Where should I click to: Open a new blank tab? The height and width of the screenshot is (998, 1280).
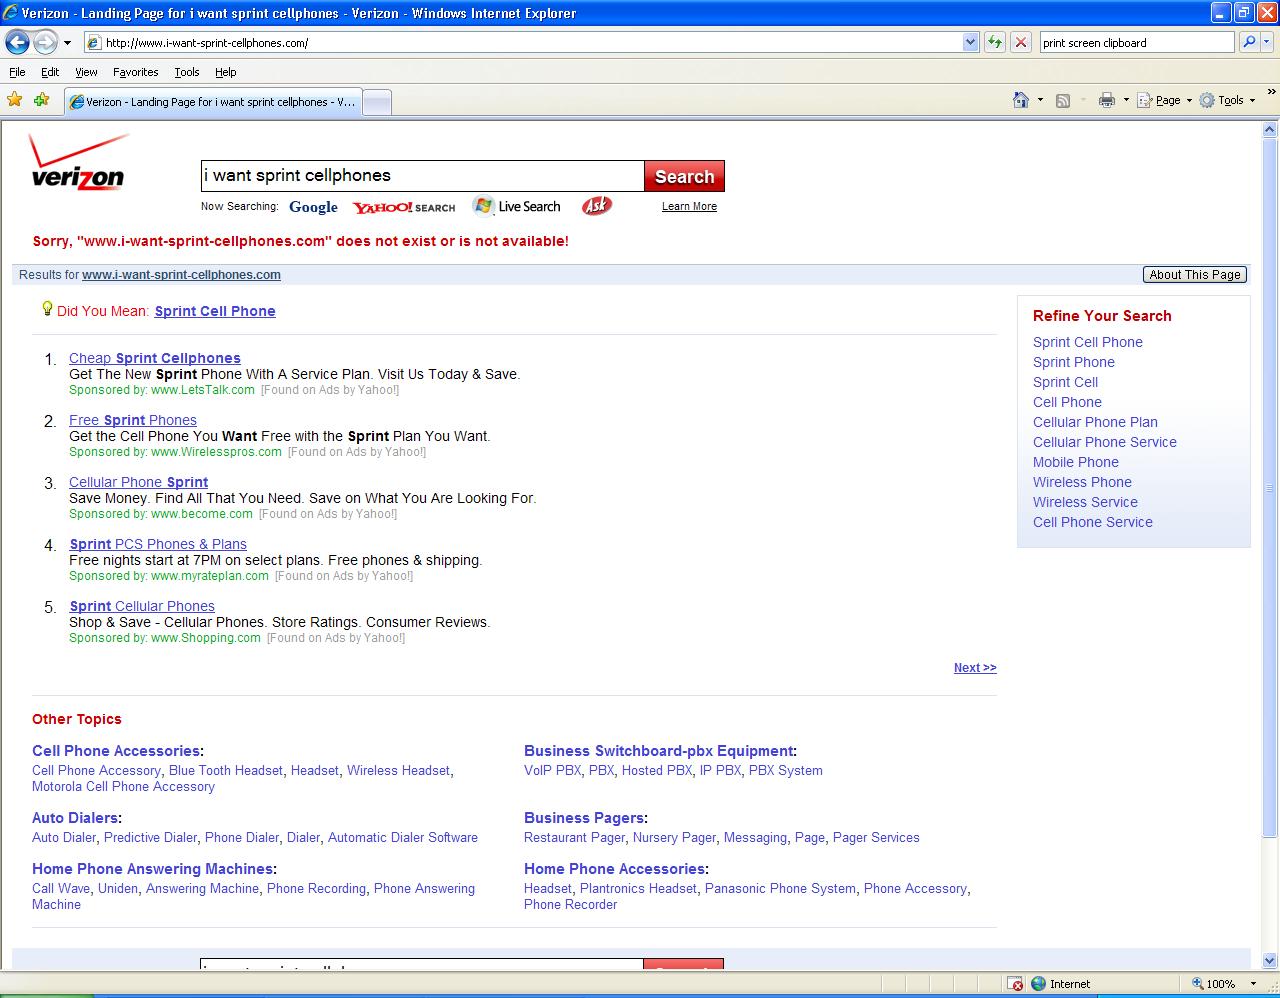click(376, 102)
